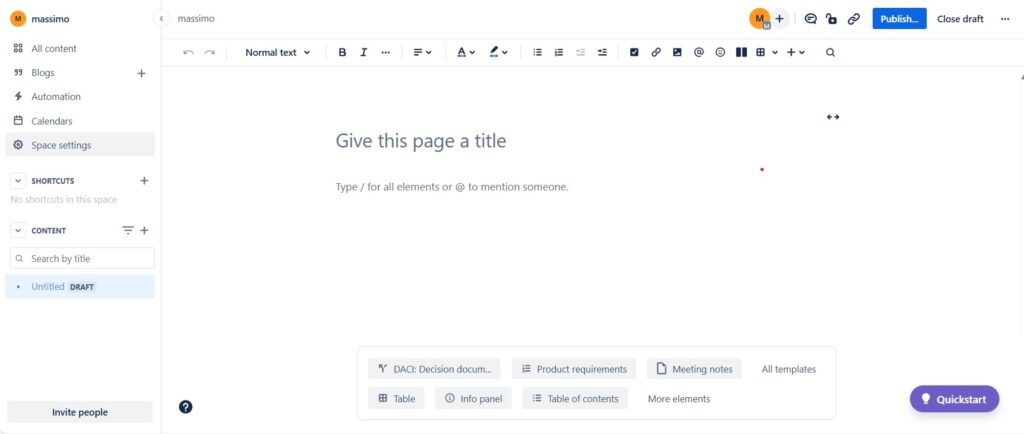Insert a link using the toolbar link icon
The width and height of the screenshot is (1024, 434).
point(656,52)
